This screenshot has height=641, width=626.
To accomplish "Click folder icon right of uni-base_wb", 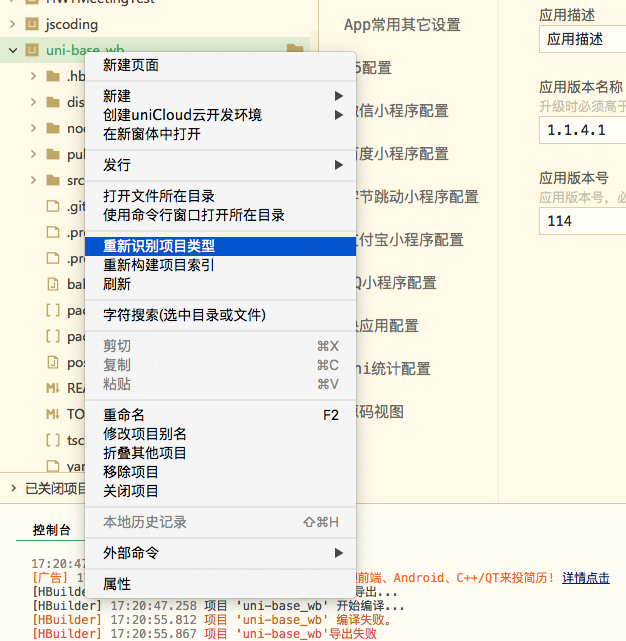I will pyautogui.click(x=295, y=48).
